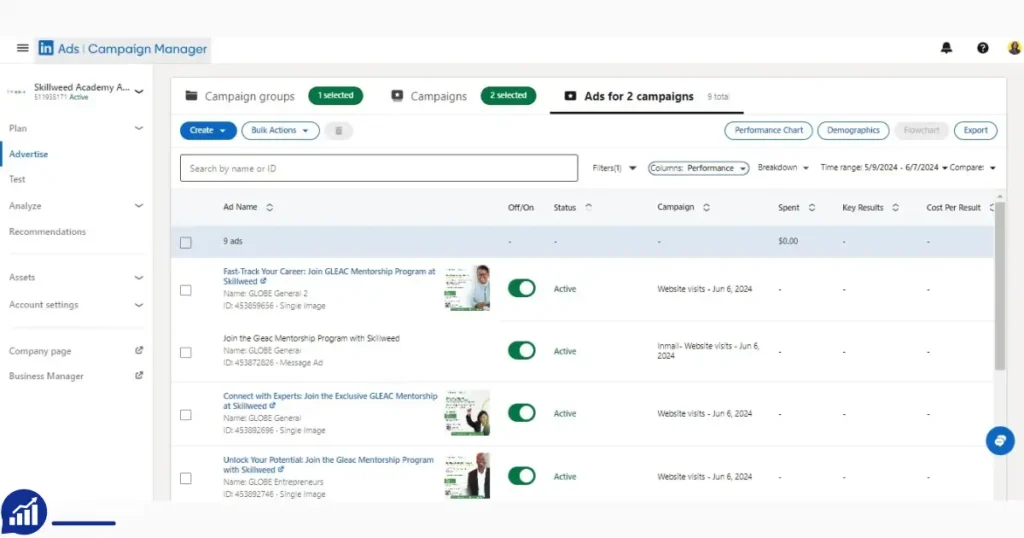1024x538 pixels.
Task: Click the Export button
Action: [975, 131]
